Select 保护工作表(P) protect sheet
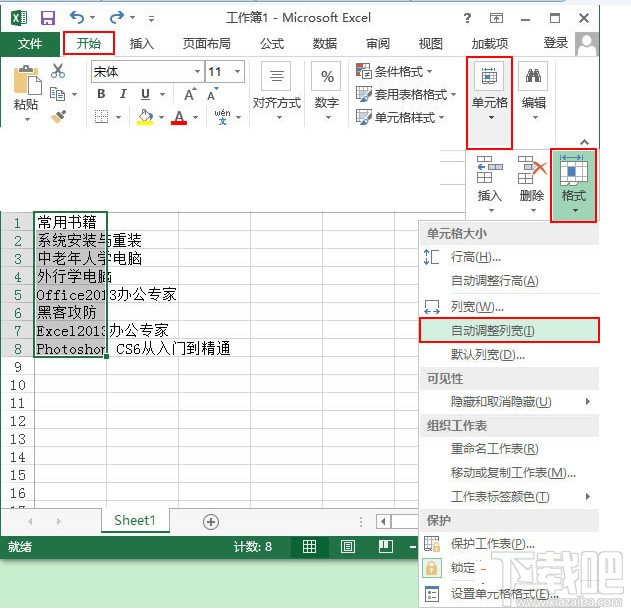Image resolution: width=631 pixels, height=612 pixels. tap(509, 544)
